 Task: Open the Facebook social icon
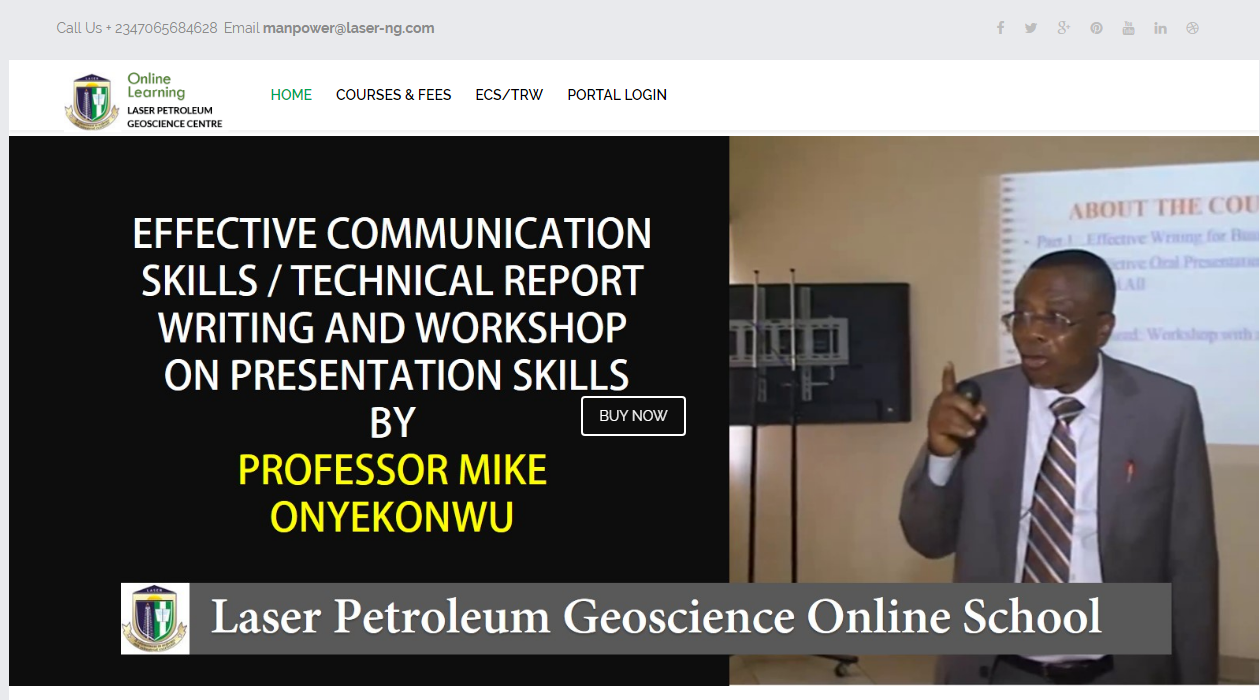click(1000, 28)
